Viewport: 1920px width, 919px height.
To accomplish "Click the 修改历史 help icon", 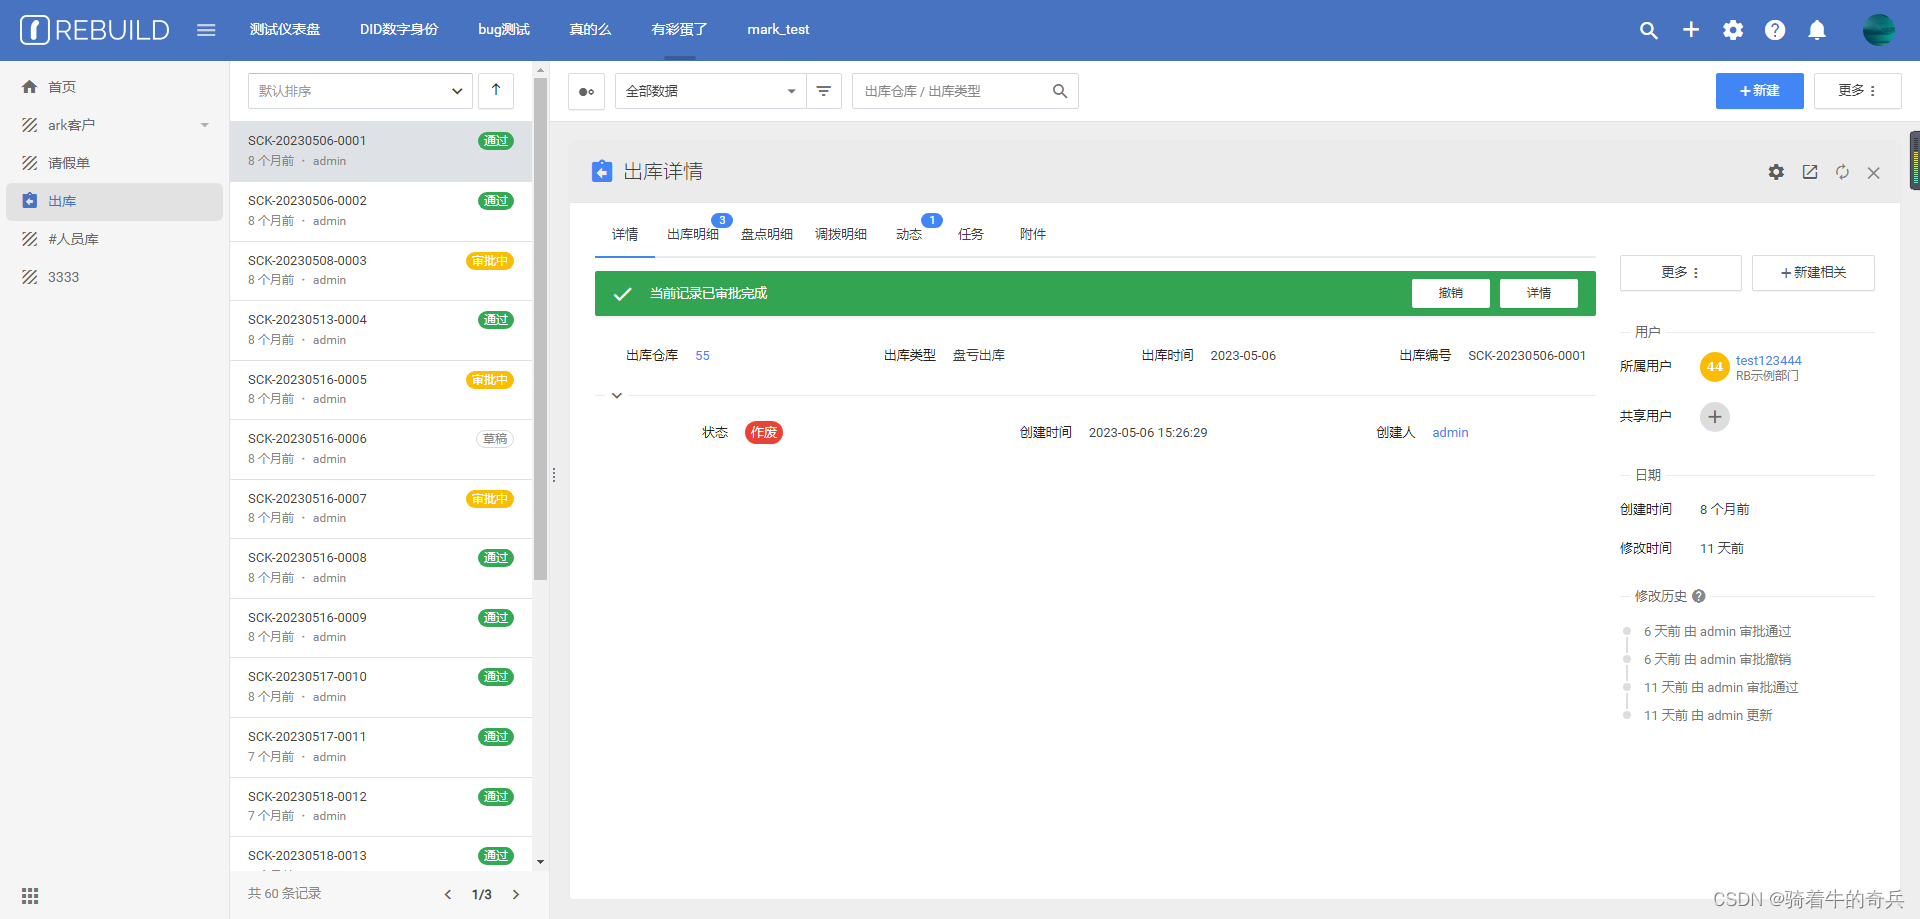I will point(1698,597).
